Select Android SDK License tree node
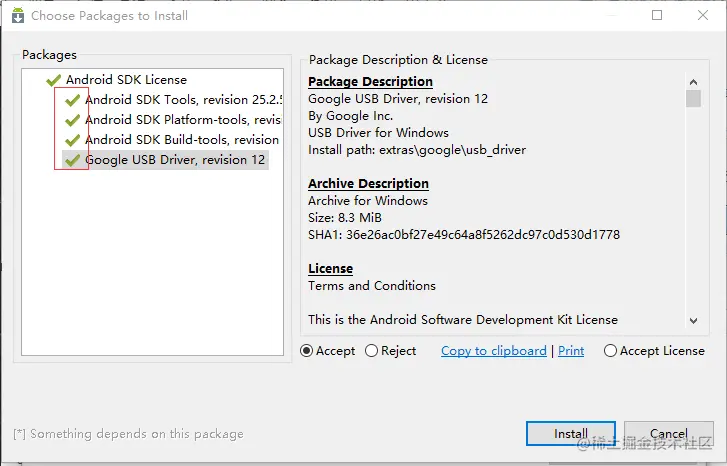727x466 pixels. (126, 80)
